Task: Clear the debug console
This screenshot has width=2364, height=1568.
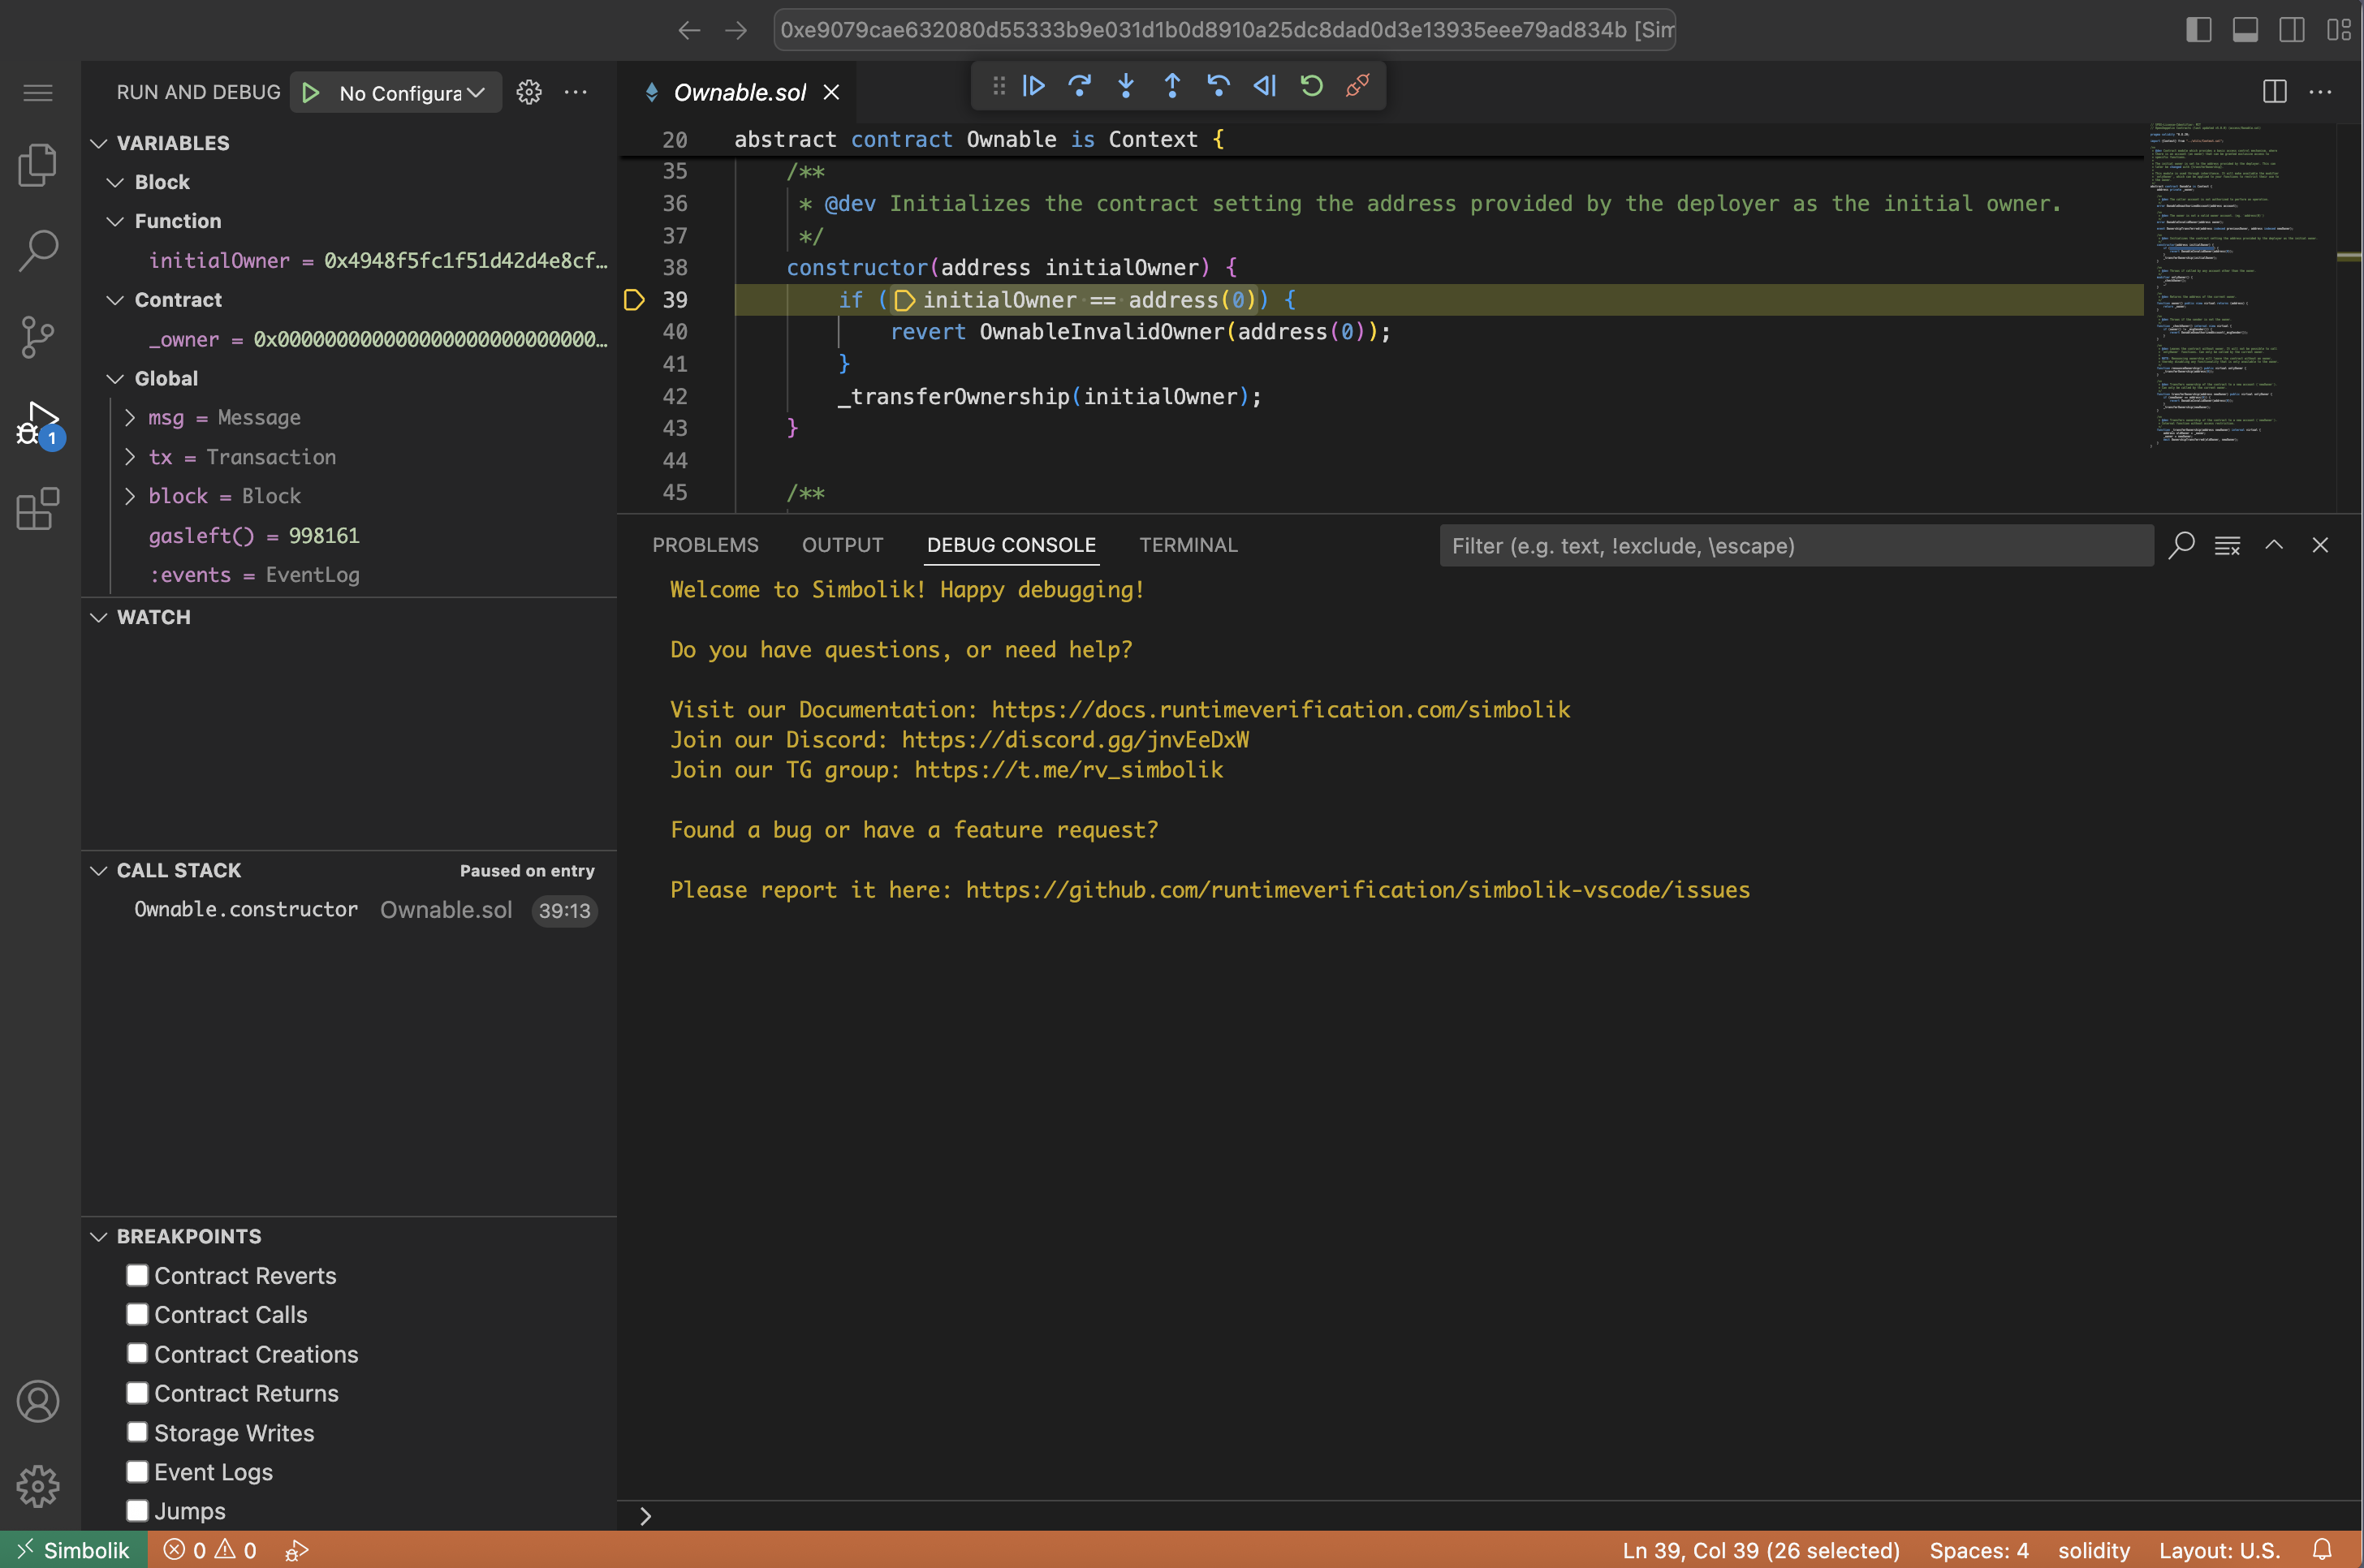Action: [x=2227, y=545]
